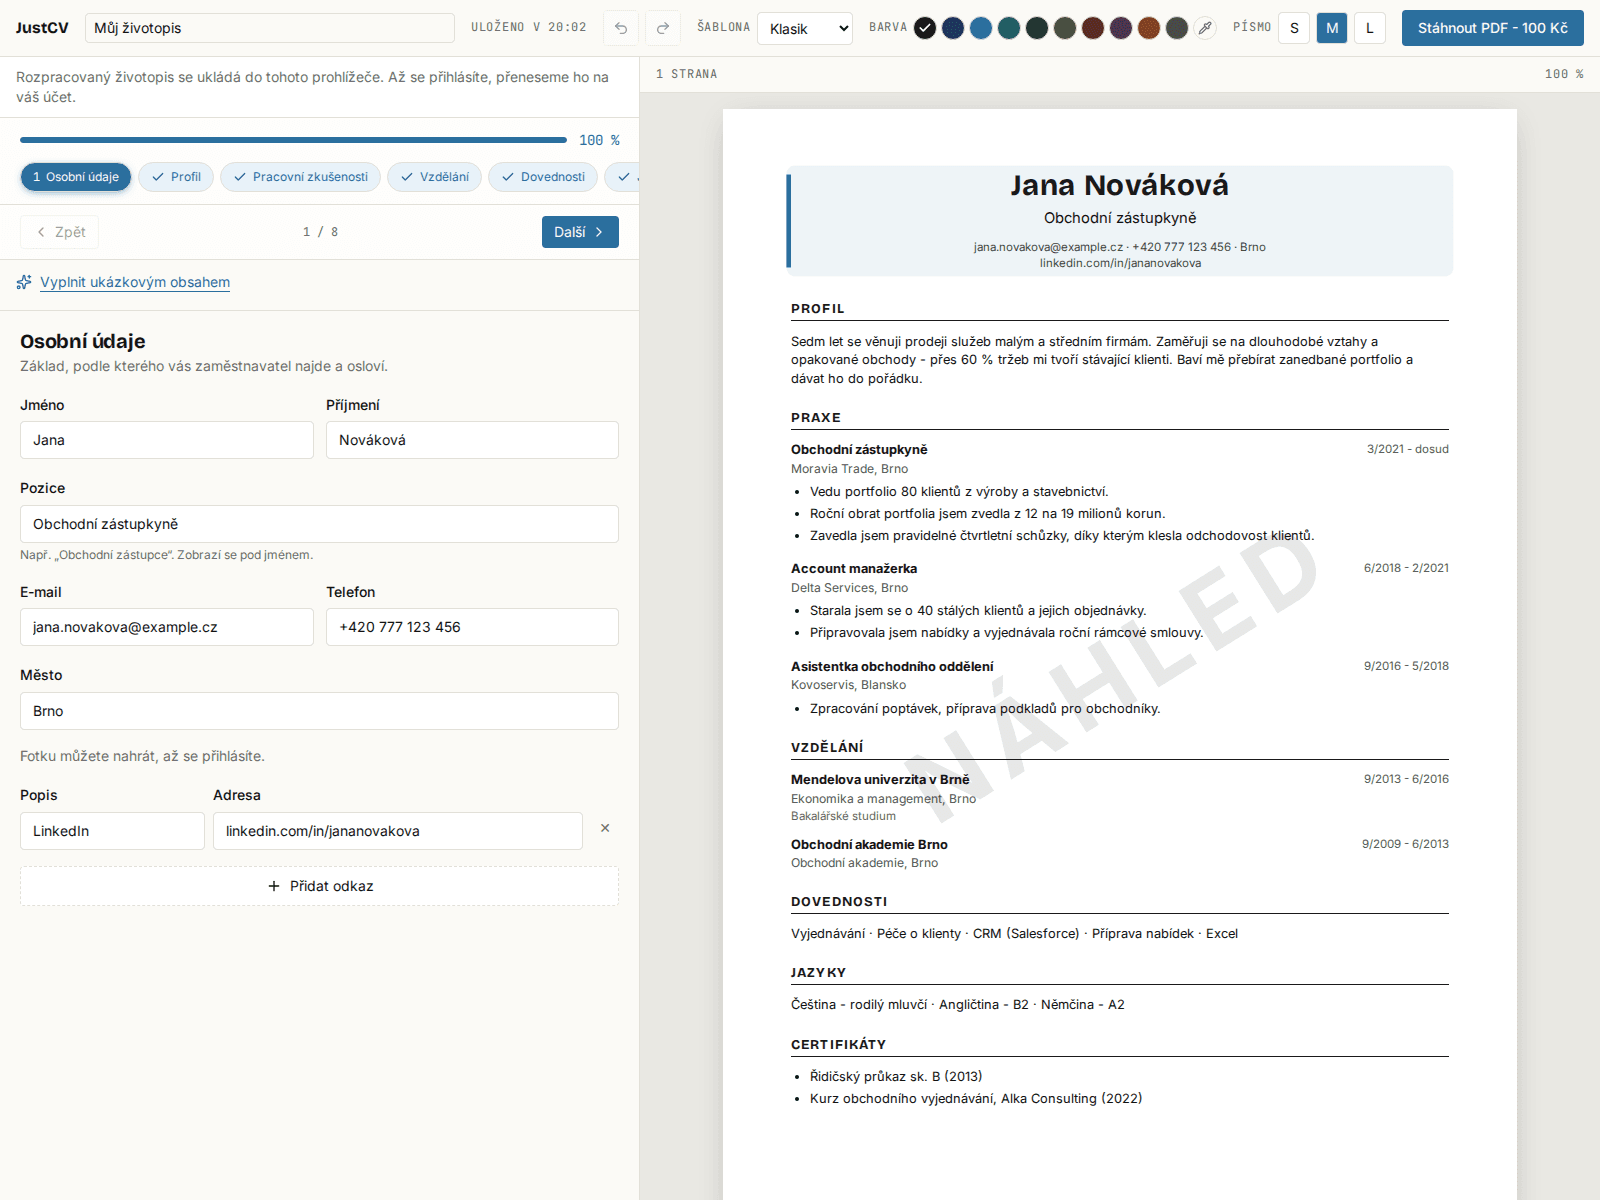Select large font size L
Viewport: 1600px width, 1200px height.
click(x=1370, y=28)
